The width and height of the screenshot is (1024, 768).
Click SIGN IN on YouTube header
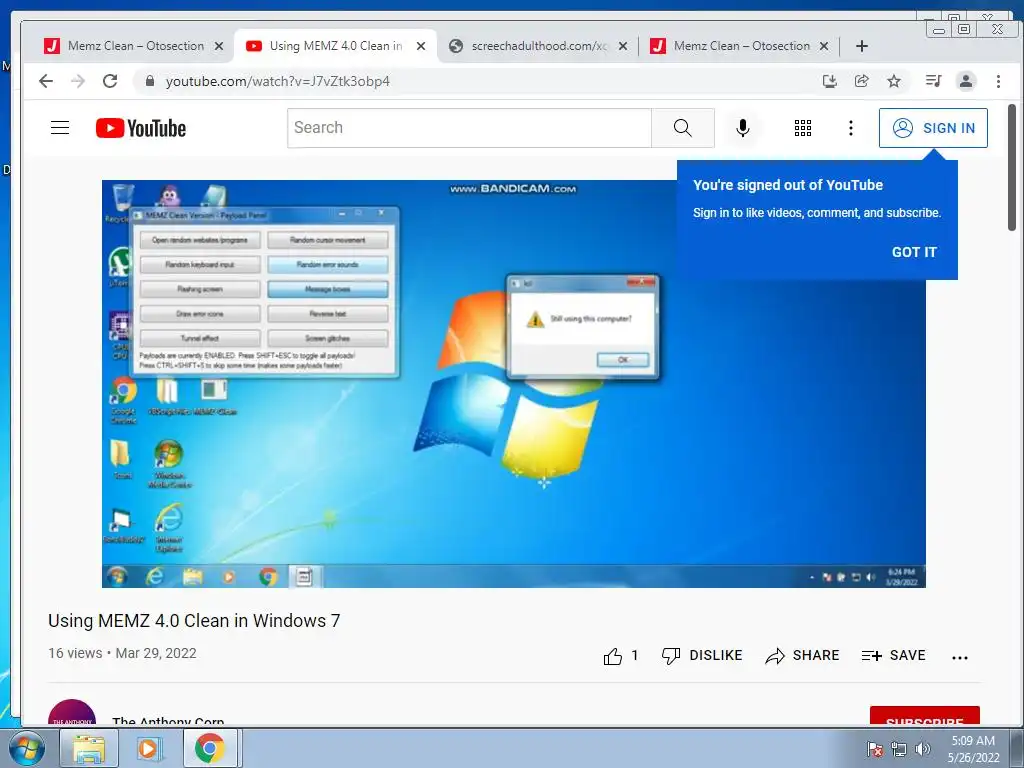(933, 128)
